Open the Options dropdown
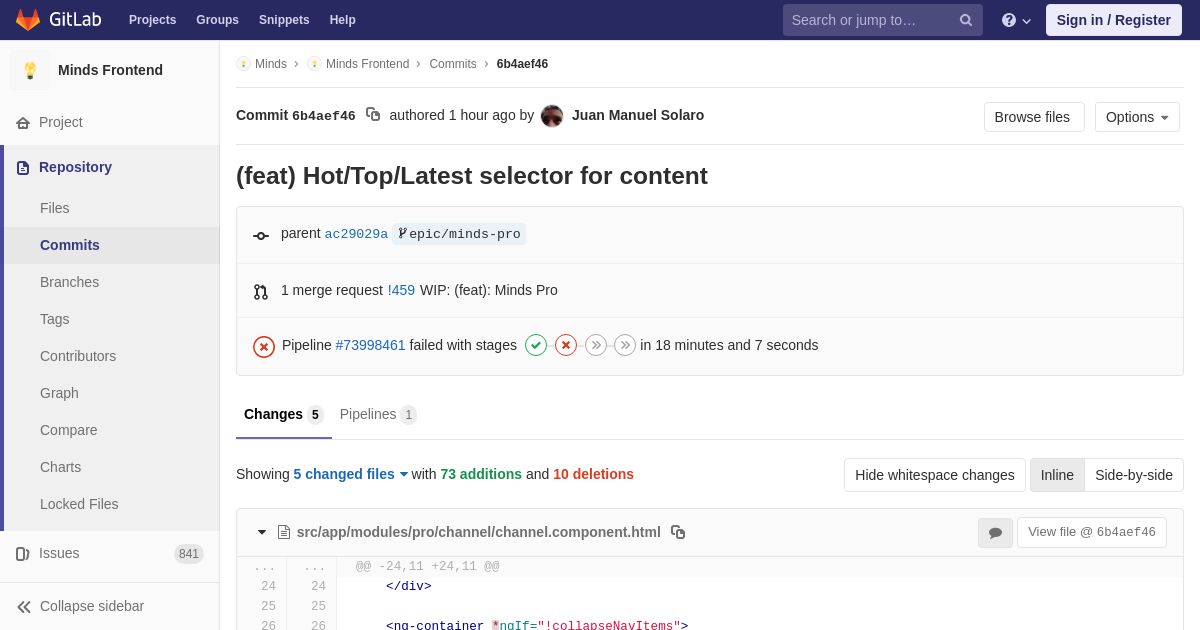Screen dimensions: 1200x630 pyautogui.click(x=1137, y=117)
